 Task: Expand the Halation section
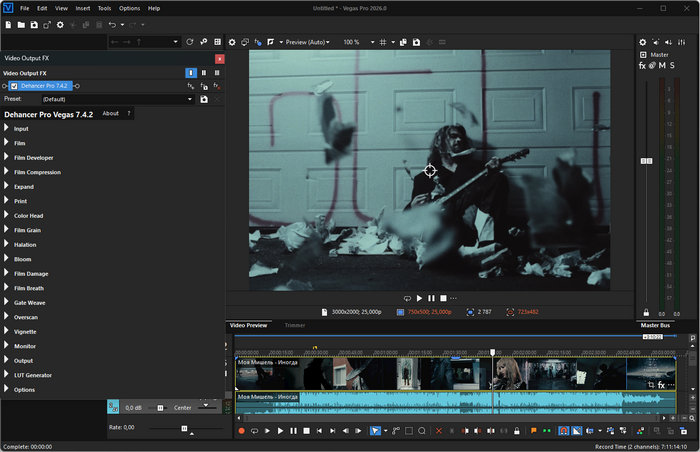point(6,244)
